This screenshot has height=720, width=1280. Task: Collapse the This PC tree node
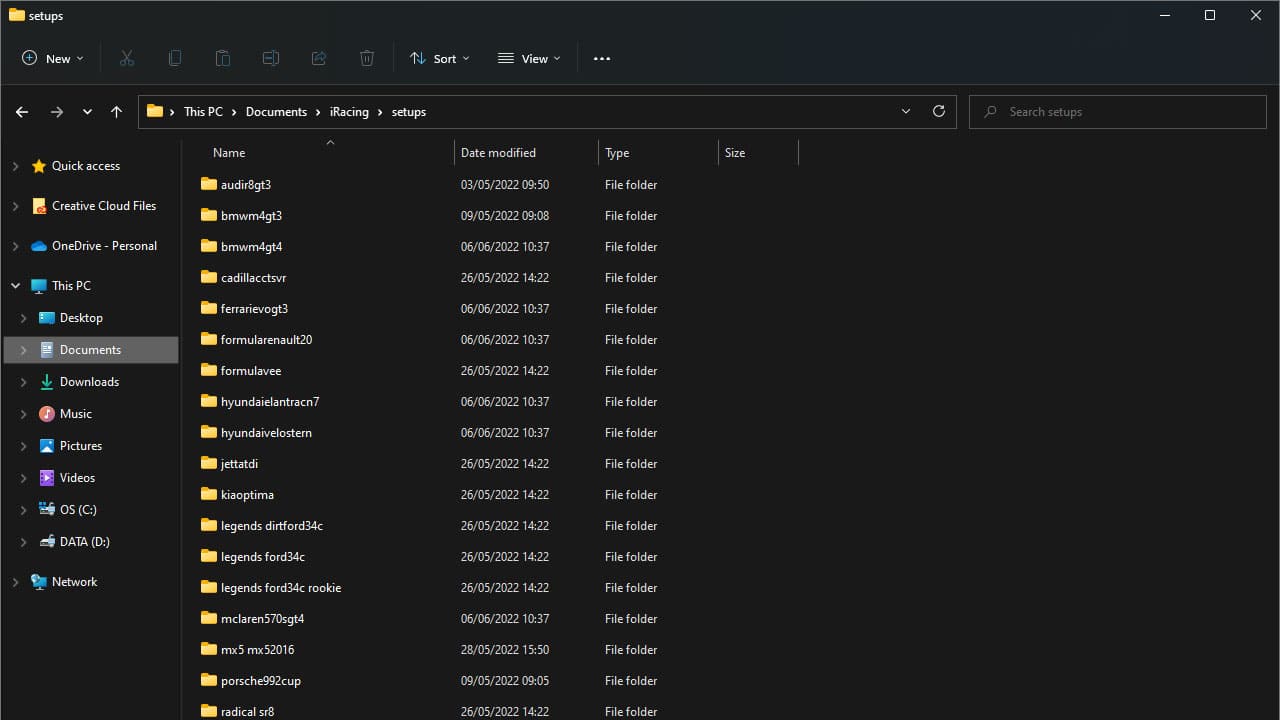[15, 286]
